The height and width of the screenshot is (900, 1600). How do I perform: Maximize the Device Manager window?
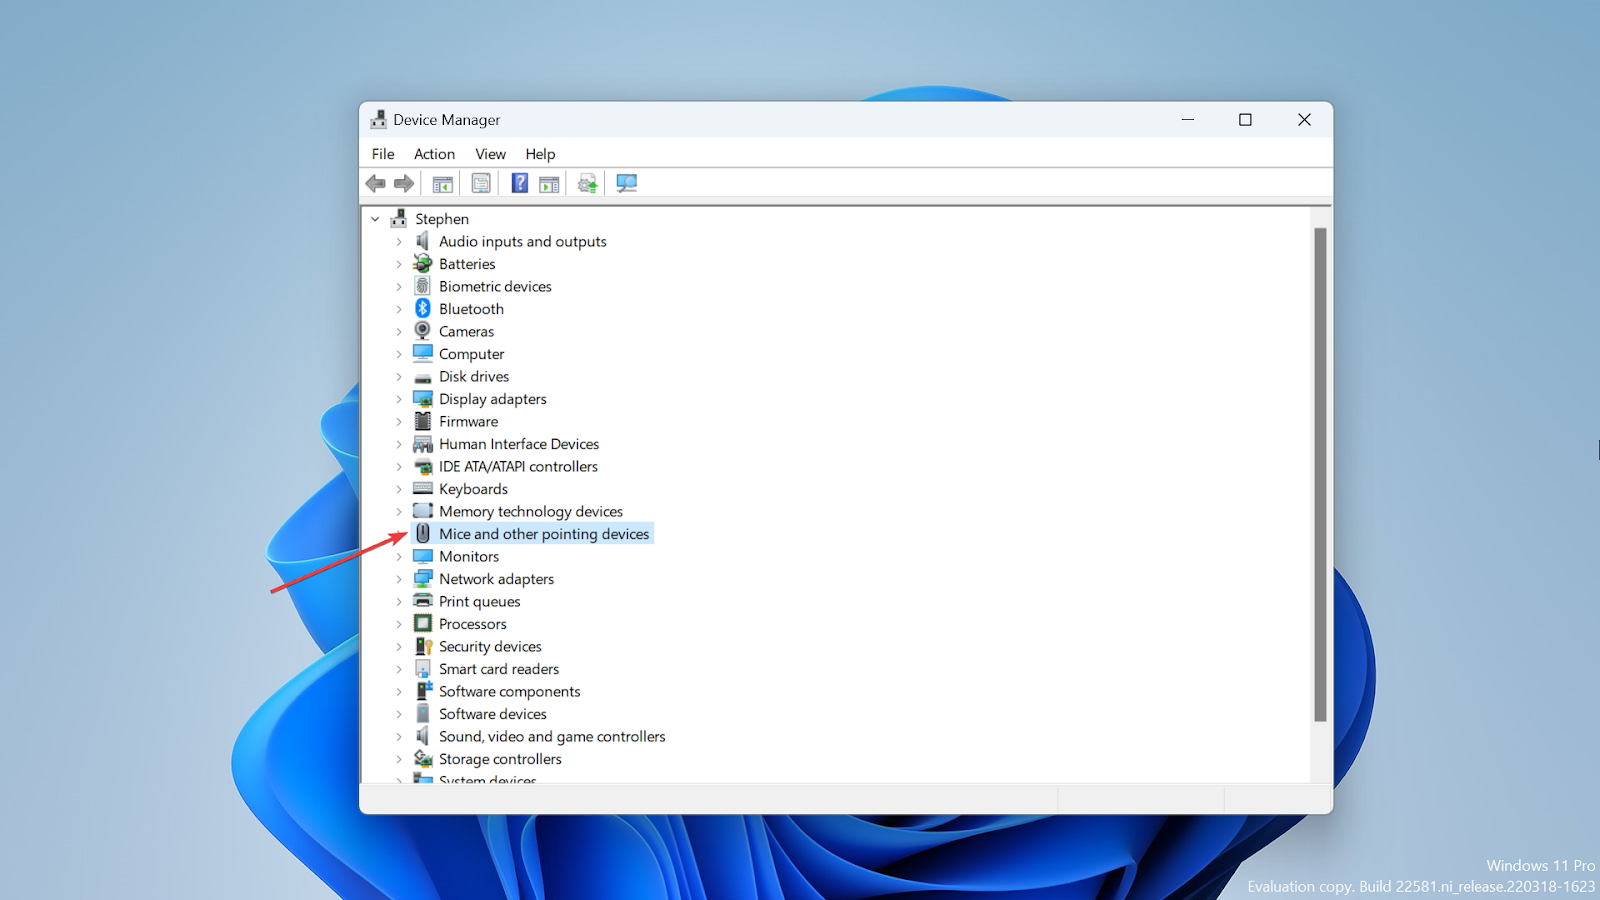[1245, 119]
